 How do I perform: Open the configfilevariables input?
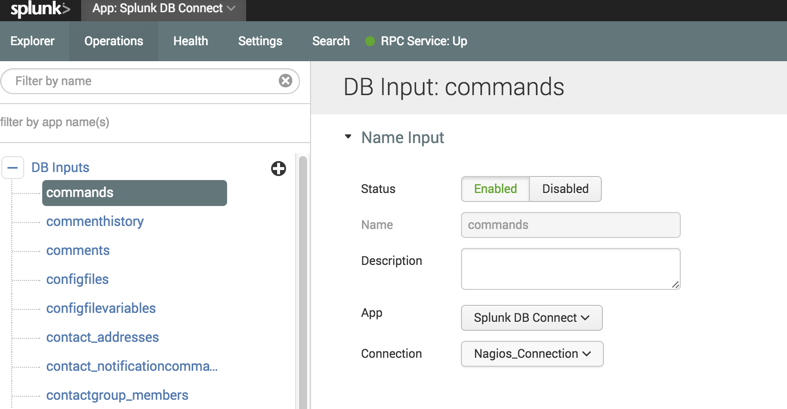[101, 308]
